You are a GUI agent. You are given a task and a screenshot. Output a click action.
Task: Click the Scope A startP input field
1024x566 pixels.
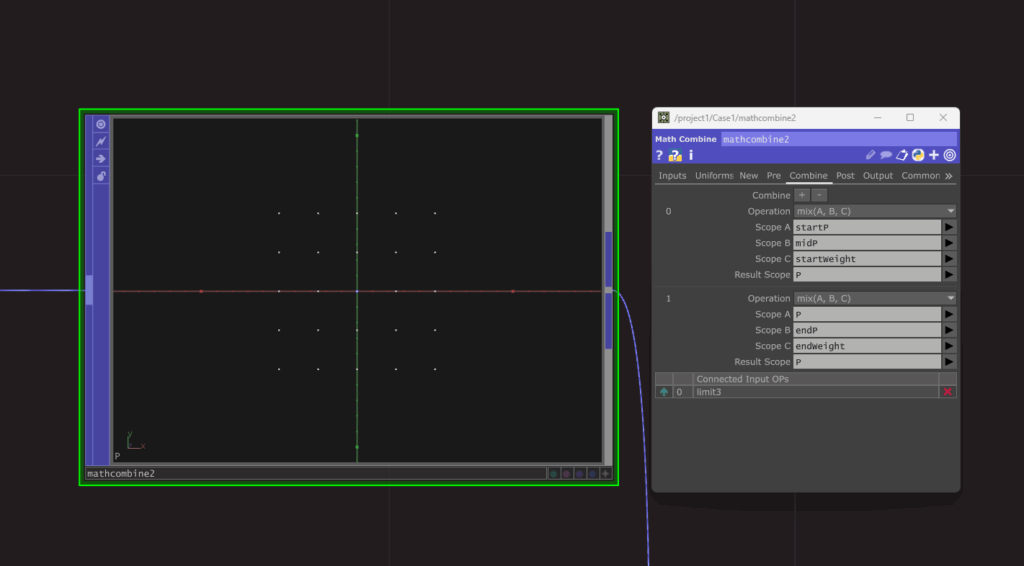[866, 227]
